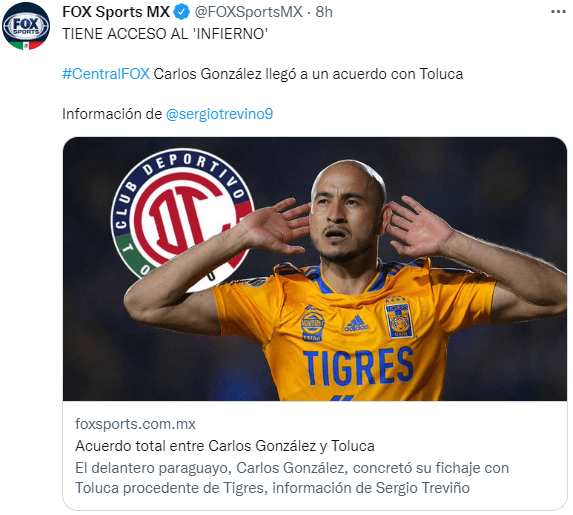Click the headline TIENE ACCESO AL 'INFIERNO'
The image size is (573, 515).
(165, 34)
